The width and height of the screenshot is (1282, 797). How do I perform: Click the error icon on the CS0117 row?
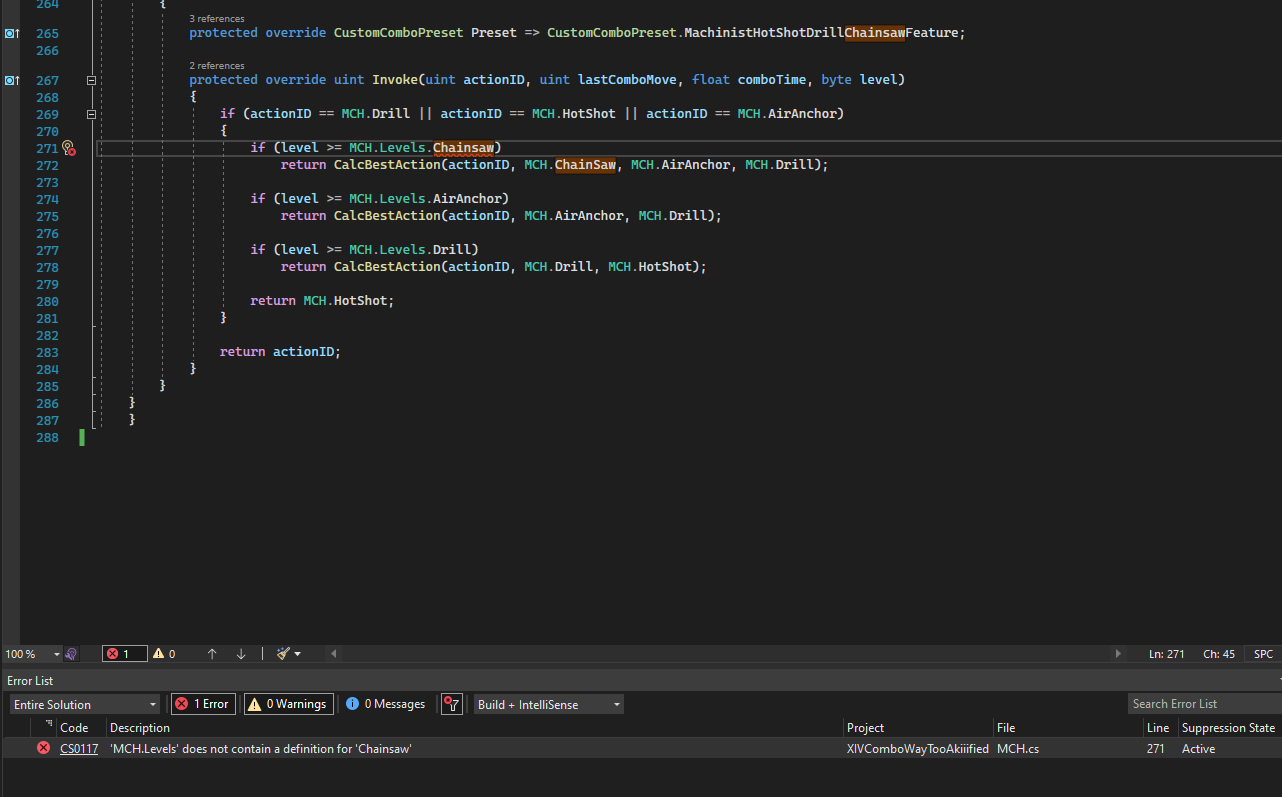click(x=42, y=748)
